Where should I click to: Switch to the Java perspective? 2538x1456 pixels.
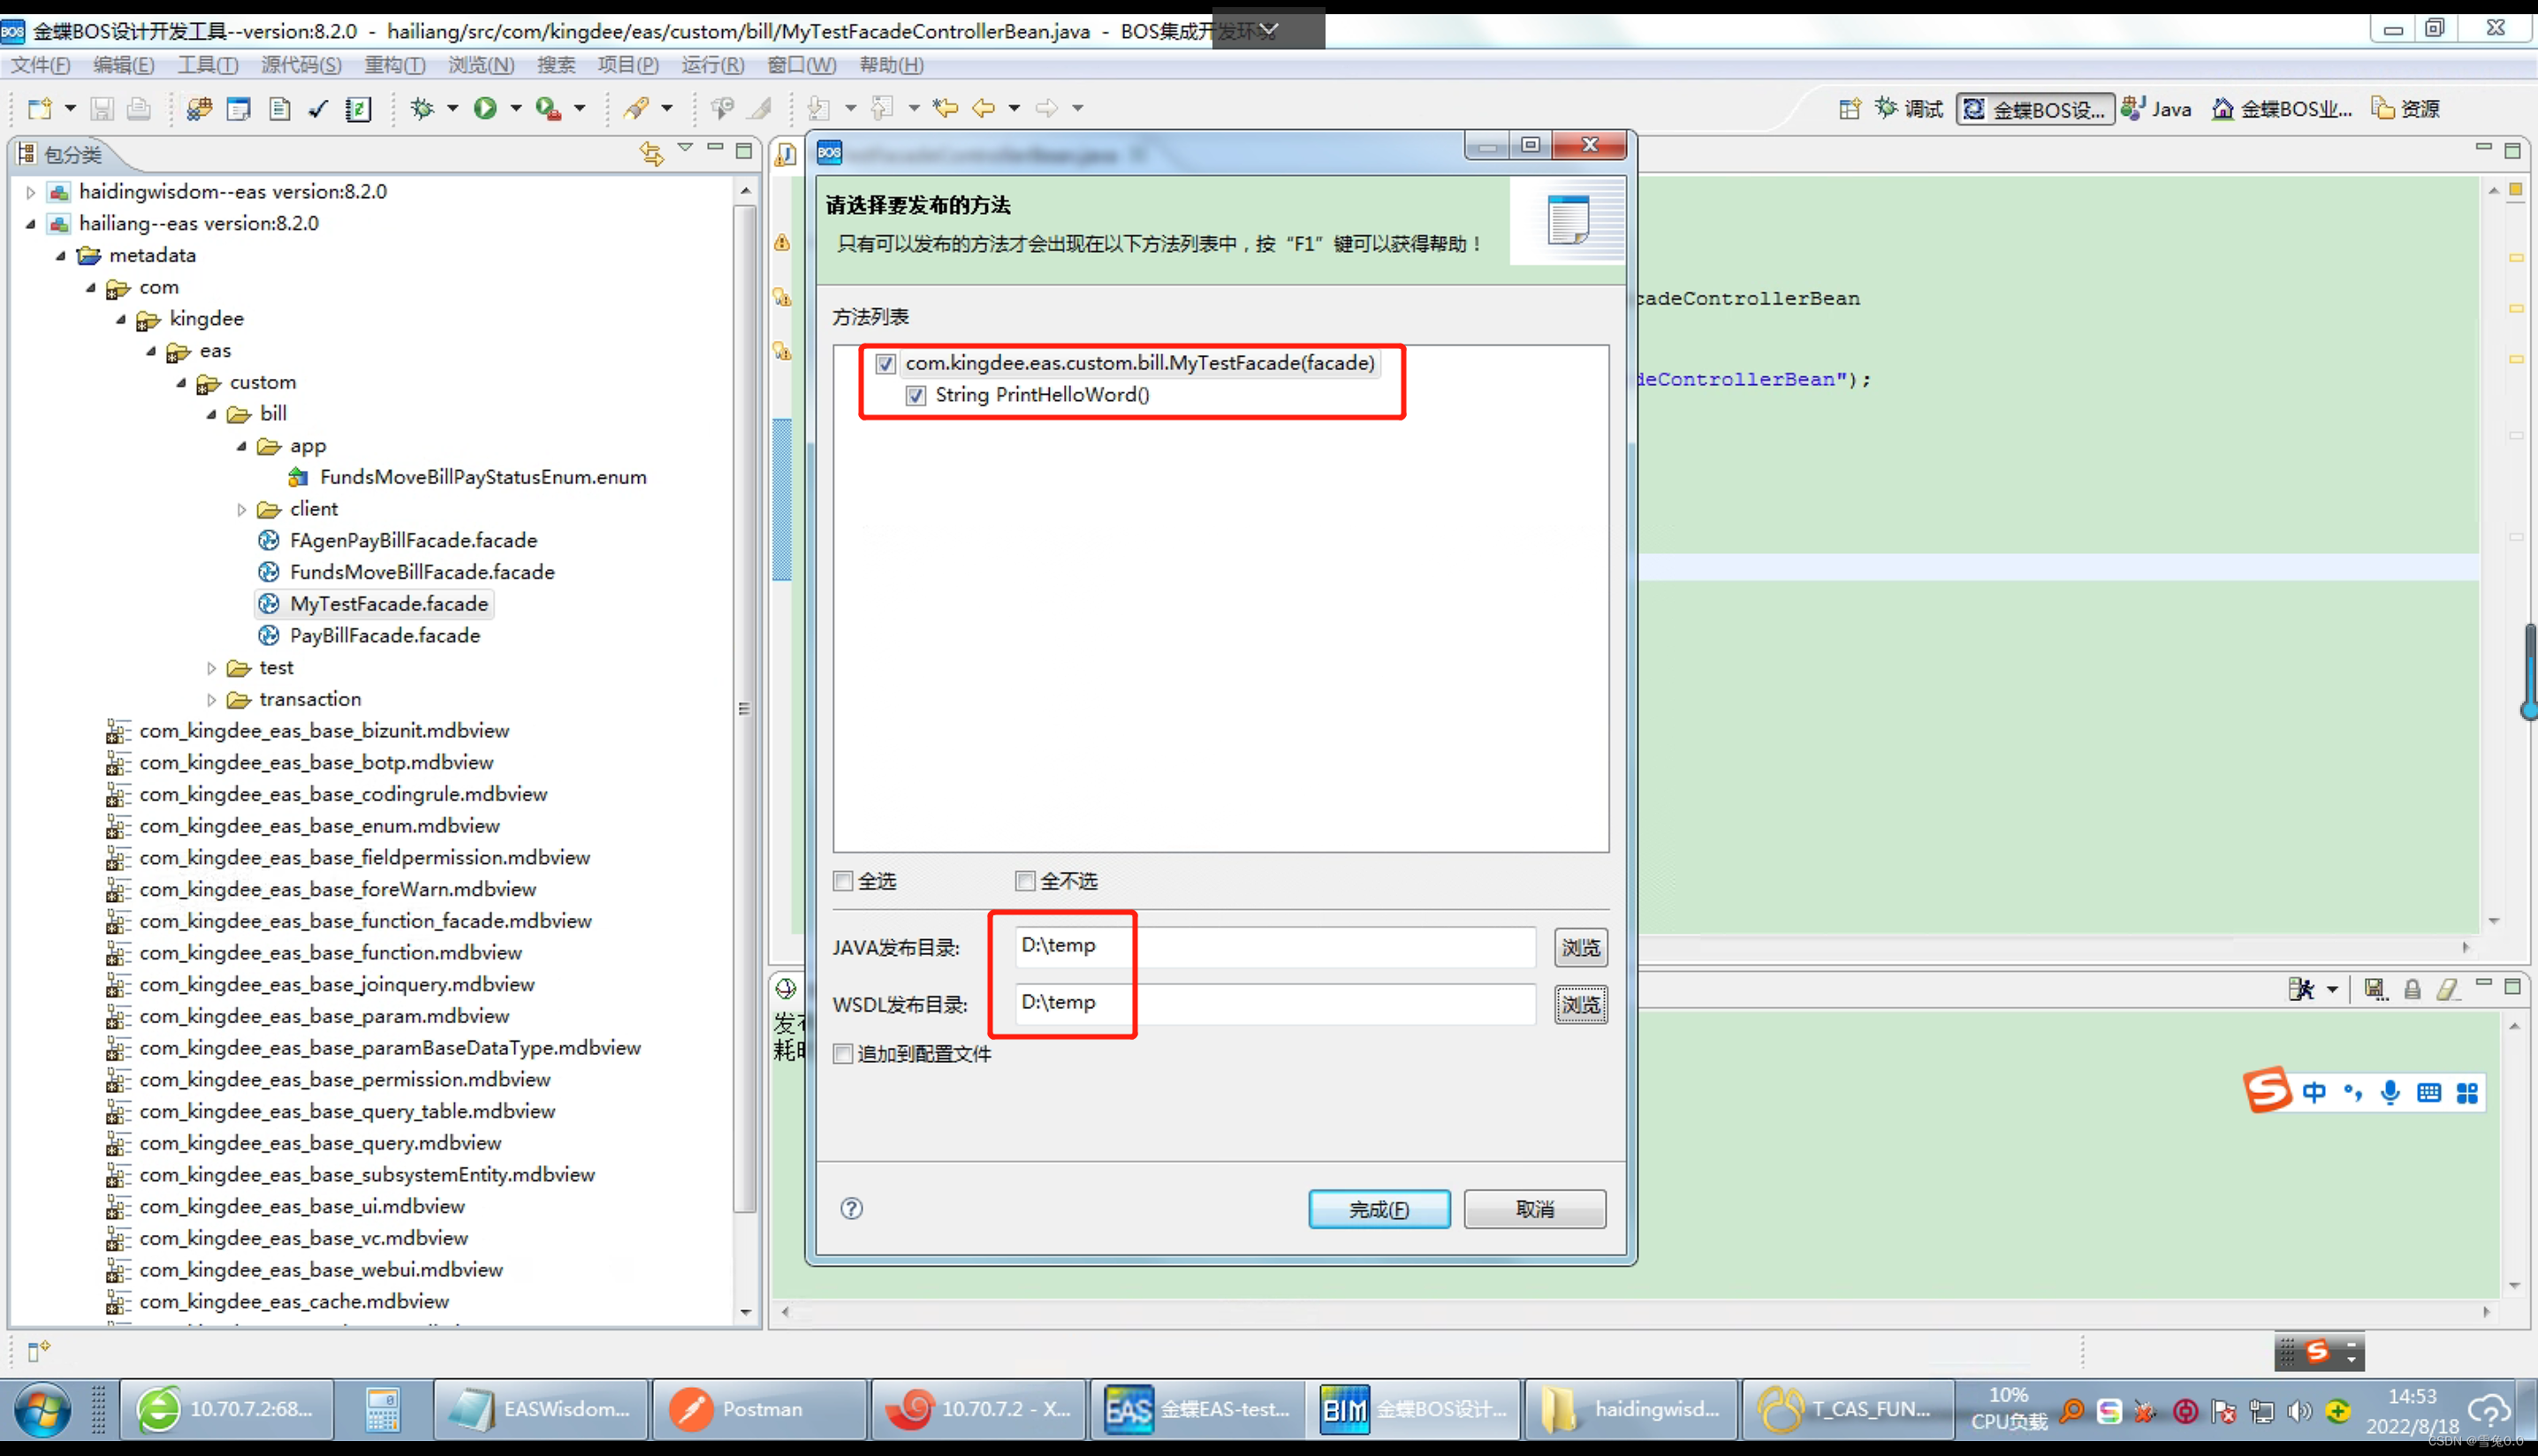point(2157,108)
